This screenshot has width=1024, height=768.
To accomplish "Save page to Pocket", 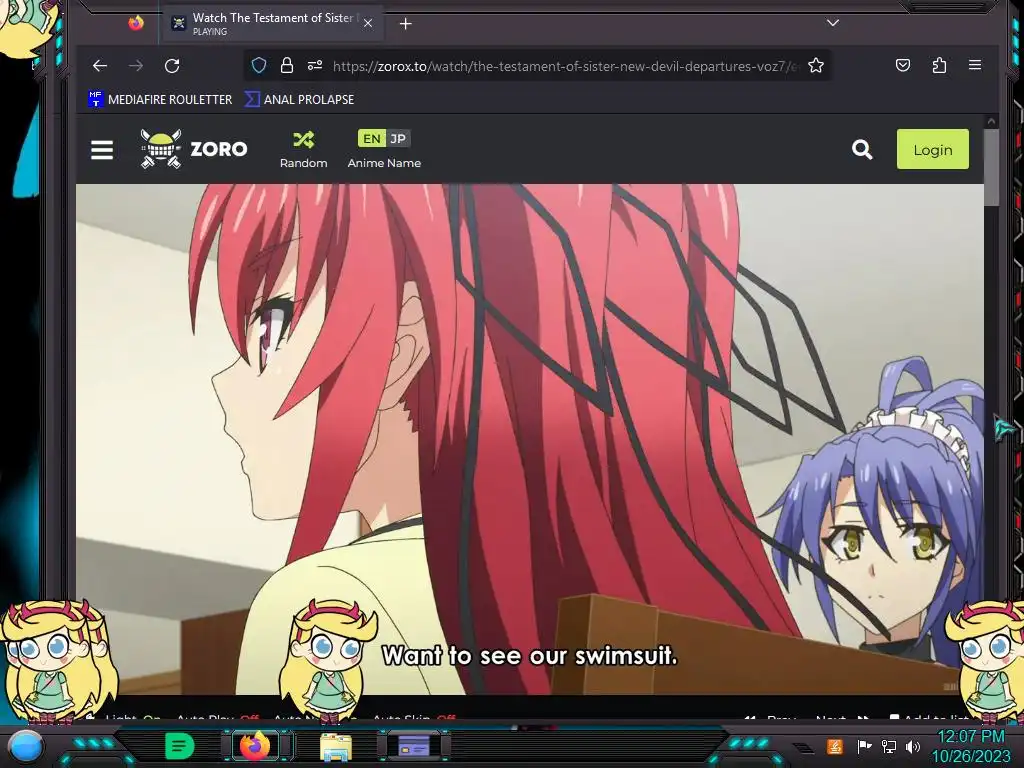I will tap(903, 65).
